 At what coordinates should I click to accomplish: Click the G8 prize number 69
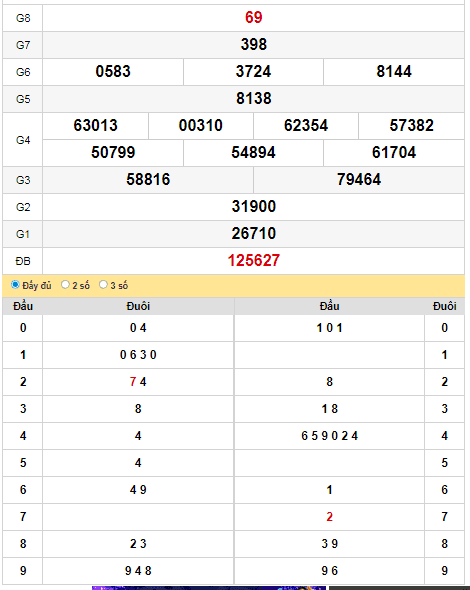pyautogui.click(x=254, y=17)
